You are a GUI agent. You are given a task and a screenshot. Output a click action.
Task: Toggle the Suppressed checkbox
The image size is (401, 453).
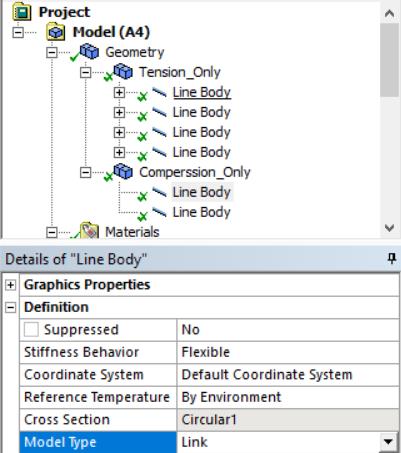tap(31, 330)
